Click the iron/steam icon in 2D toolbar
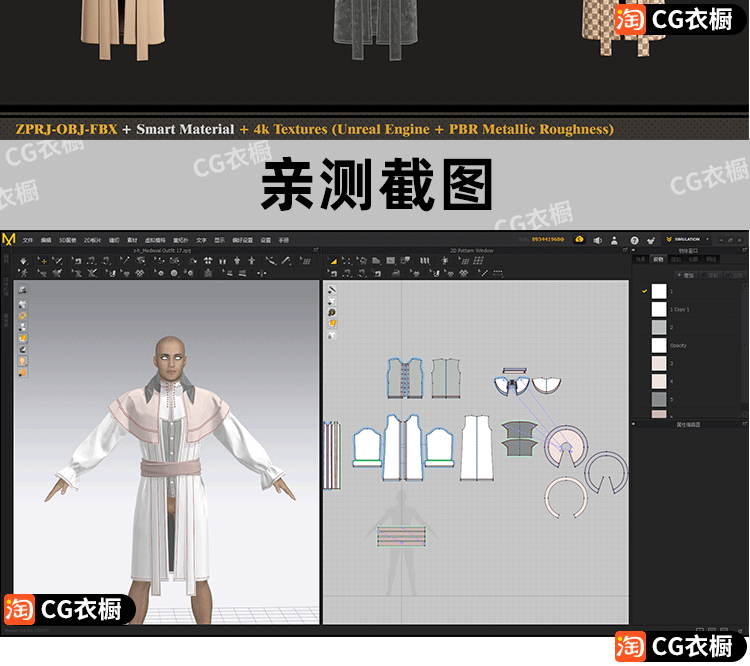750x666 pixels. pyautogui.click(x=396, y=273)
